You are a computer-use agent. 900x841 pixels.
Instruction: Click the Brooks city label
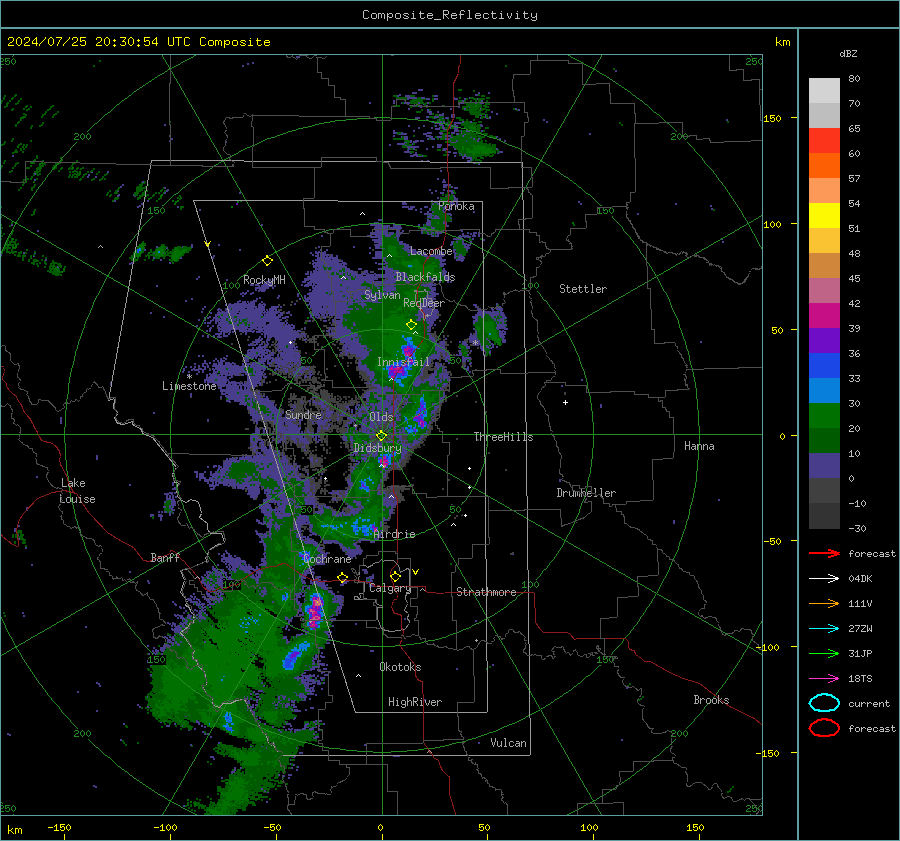point(711,700)
